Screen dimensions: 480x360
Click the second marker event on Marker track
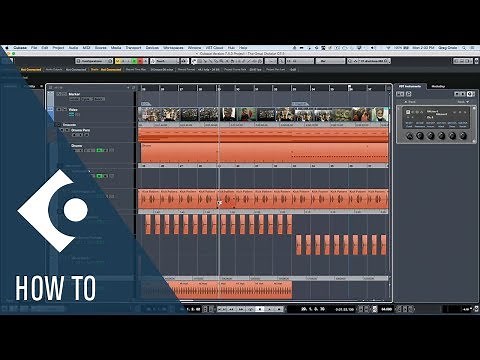tap(300, 104)
